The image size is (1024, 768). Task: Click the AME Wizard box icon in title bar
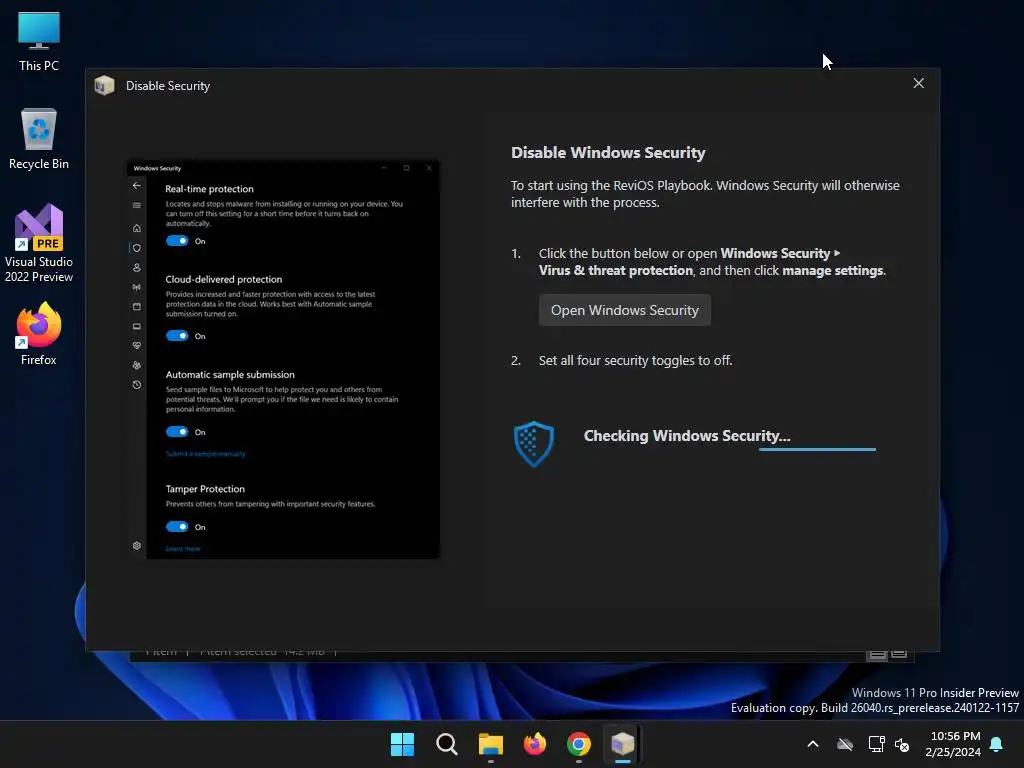pyautogui.click(x=104, y=86)
